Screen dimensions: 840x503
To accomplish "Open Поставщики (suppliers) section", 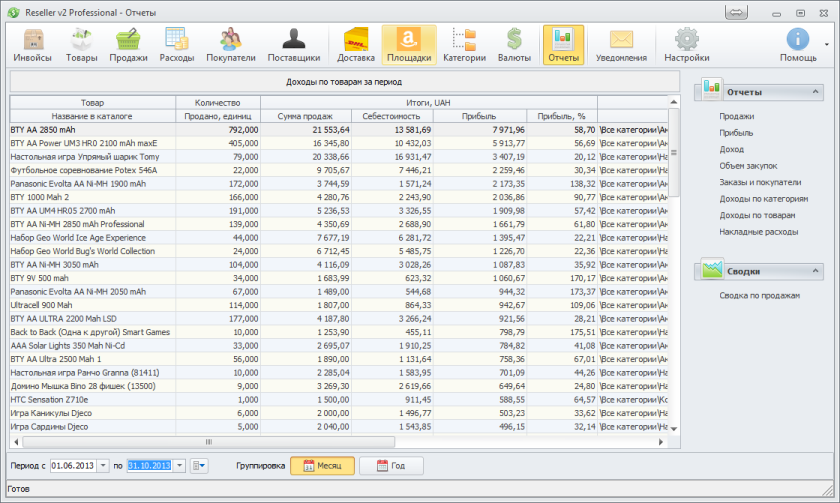I will [x=294, y=45].
